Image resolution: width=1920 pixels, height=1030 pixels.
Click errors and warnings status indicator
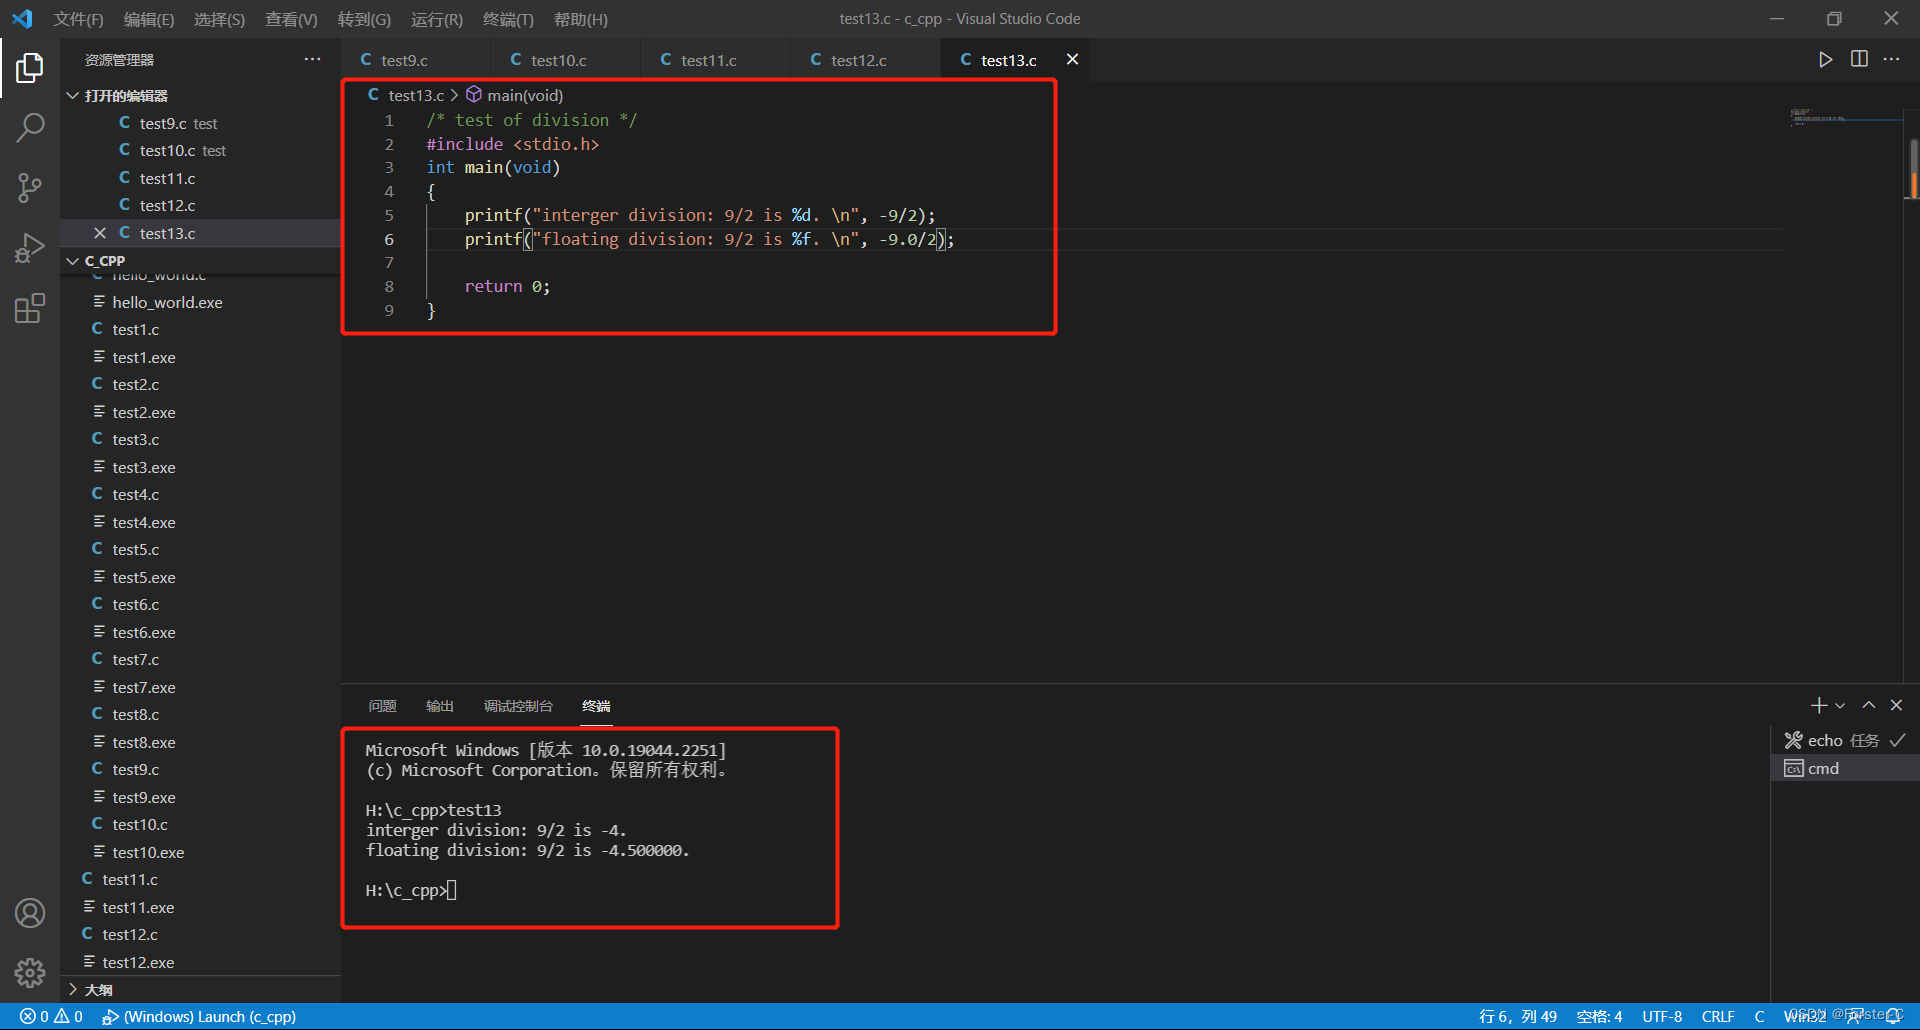point(51,1016)
